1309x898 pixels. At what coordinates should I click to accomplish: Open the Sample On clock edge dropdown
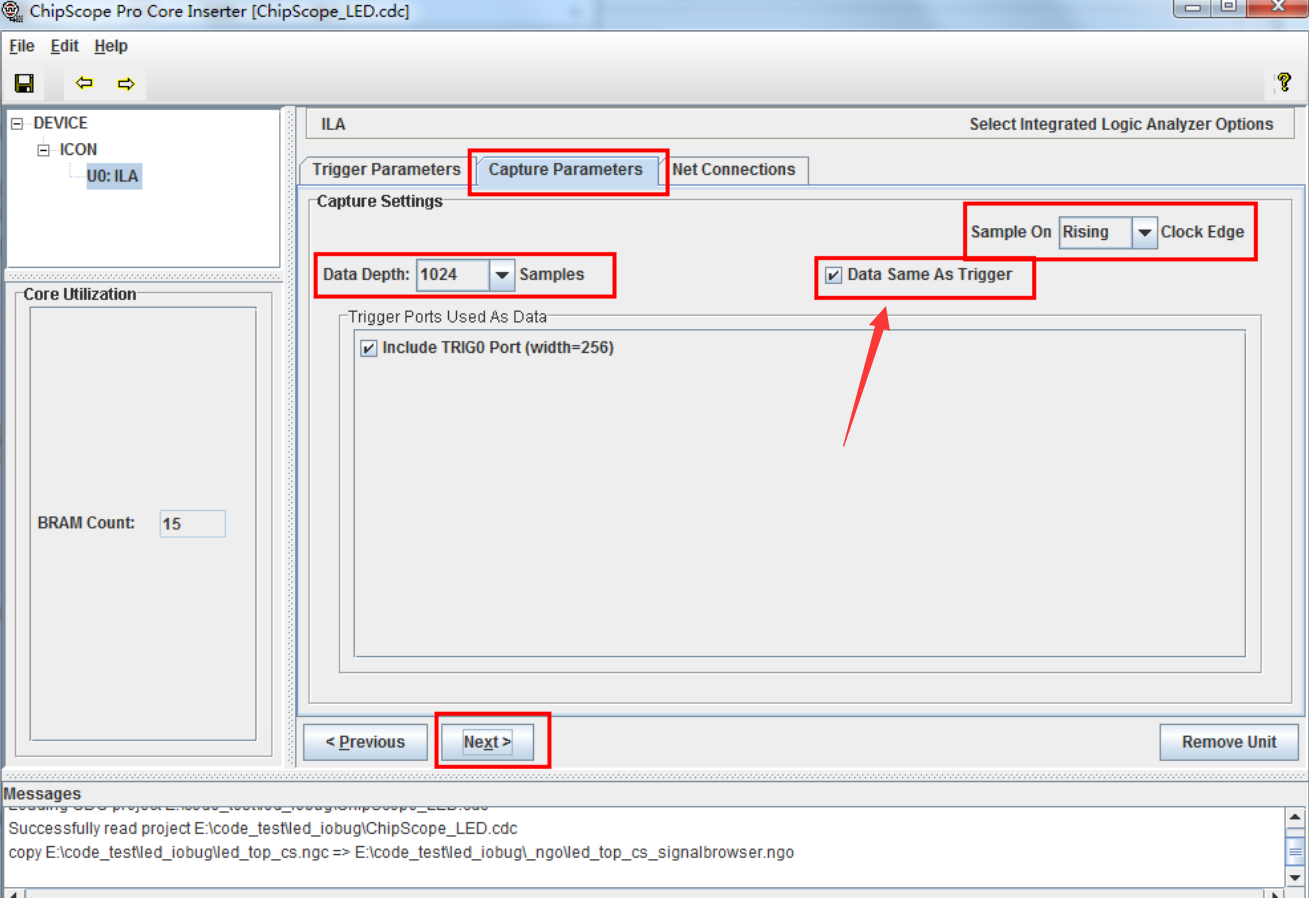click(1145, 232)
